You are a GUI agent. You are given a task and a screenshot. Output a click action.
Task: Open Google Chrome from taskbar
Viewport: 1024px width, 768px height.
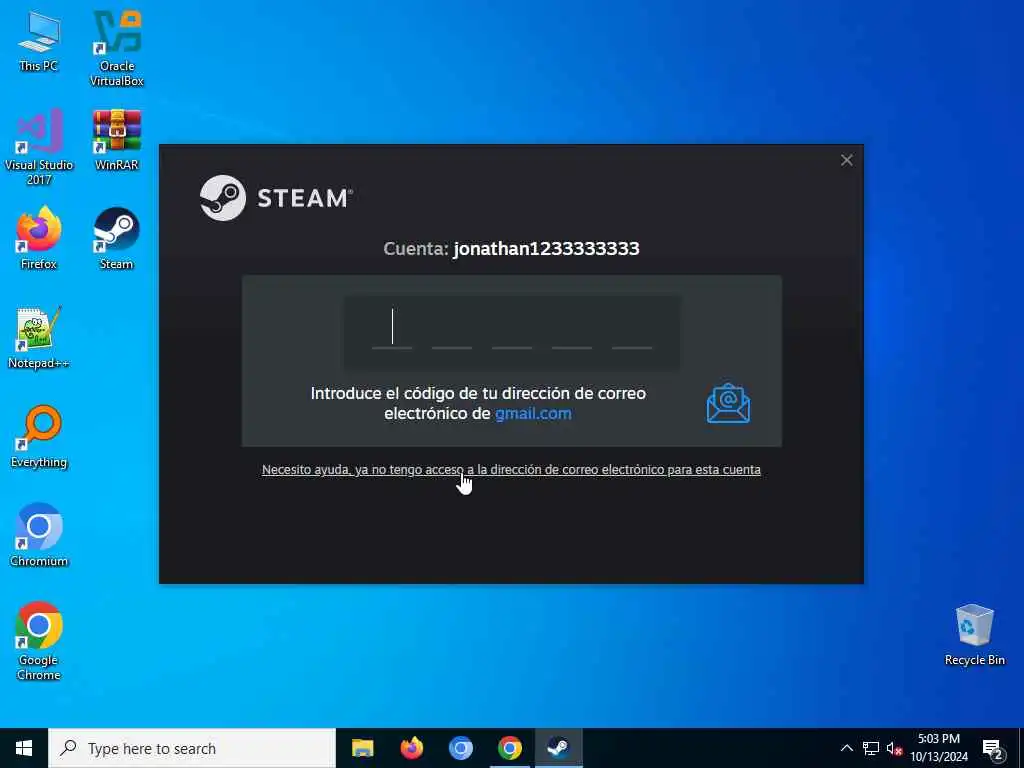point(509,748)
